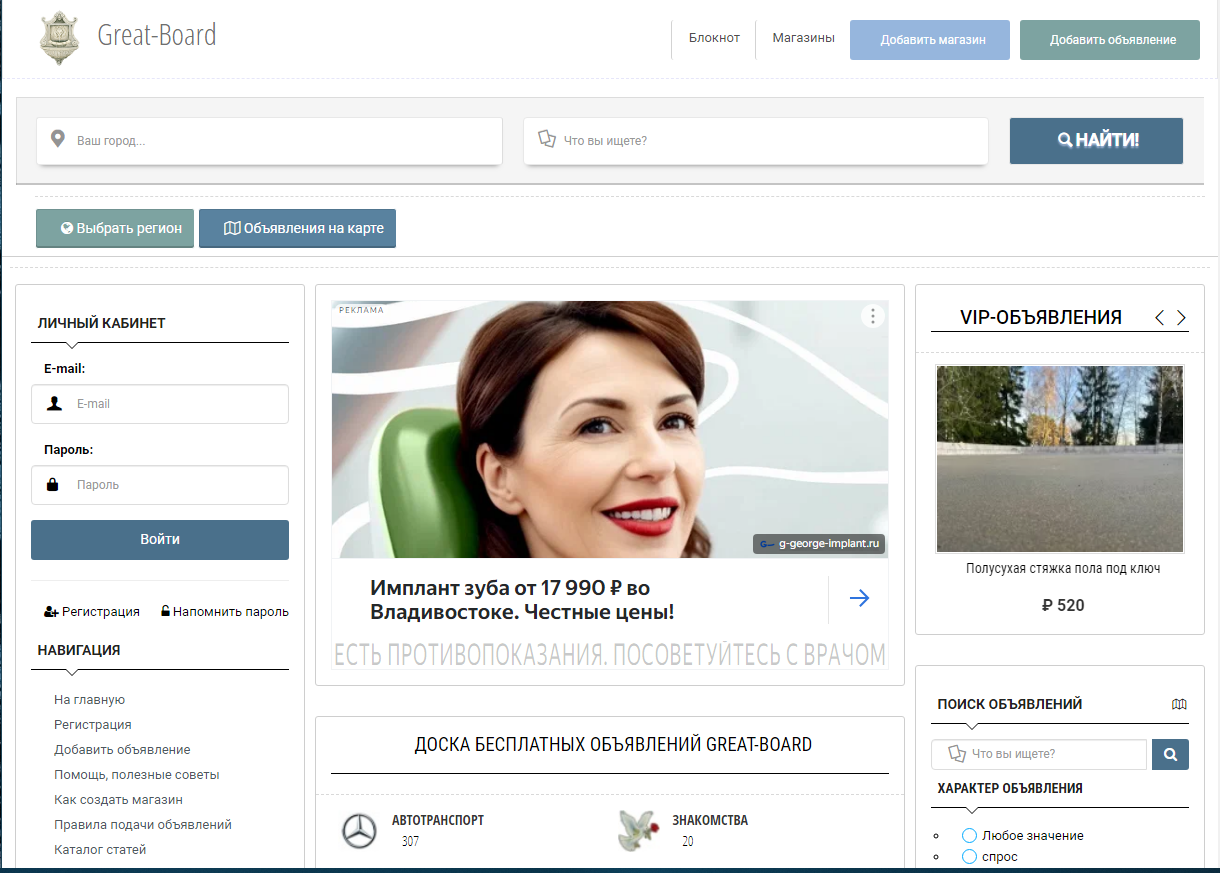This screenshot has width=1220, height=873.
Task: Focus the Пароль password field
Action: coord(160,485)
